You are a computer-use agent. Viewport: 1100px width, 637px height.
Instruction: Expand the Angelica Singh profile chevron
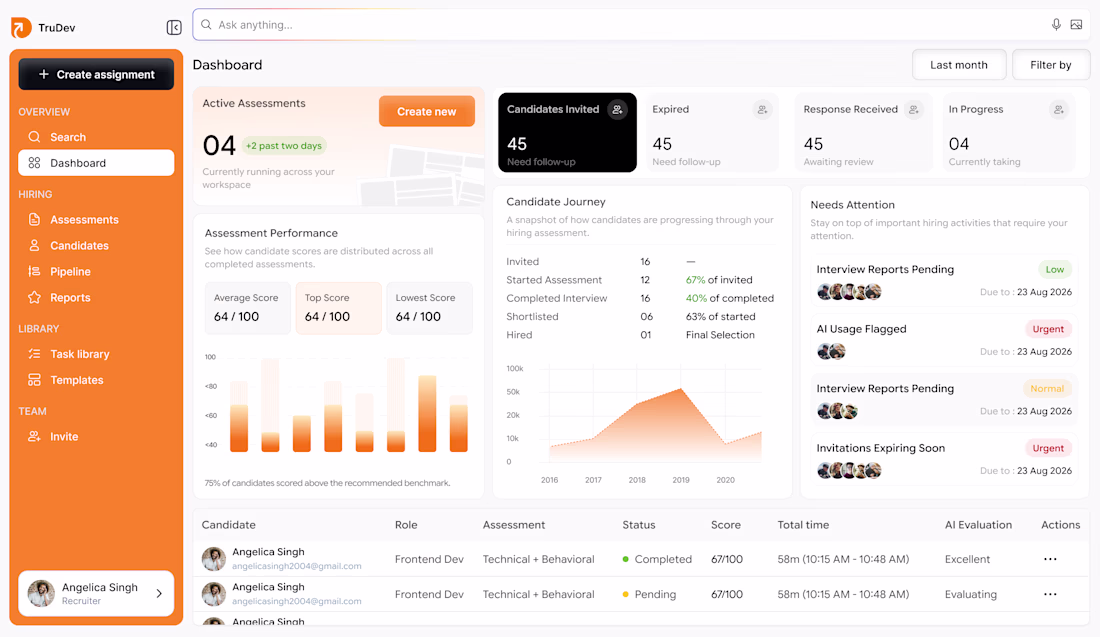[x=159, y=594]
